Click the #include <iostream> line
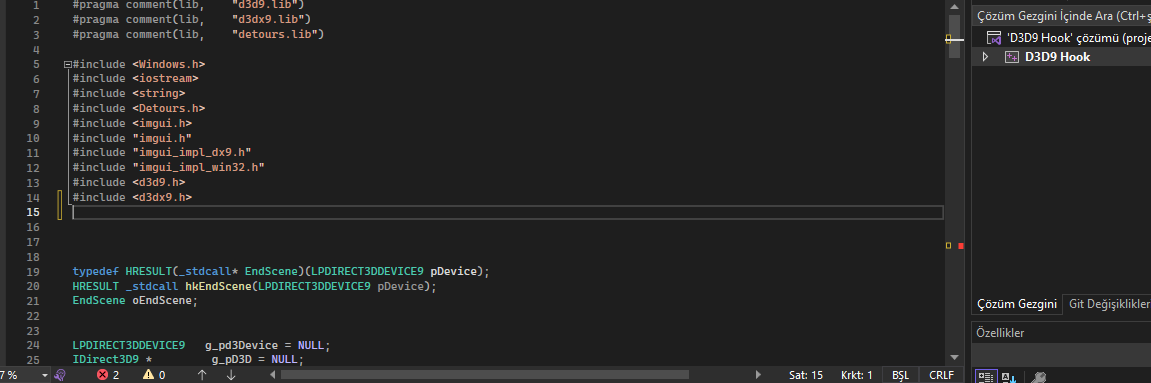 point(136,79)
